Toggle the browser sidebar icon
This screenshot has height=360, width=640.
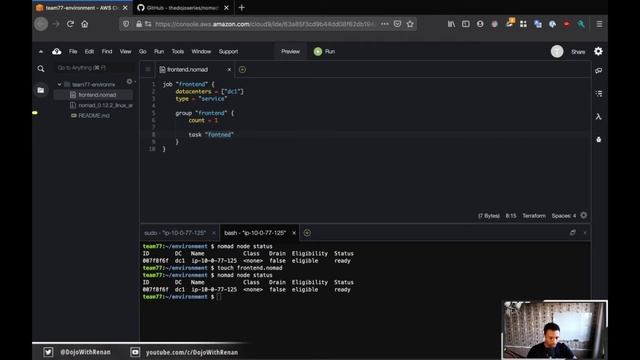[x=466, y=24]
